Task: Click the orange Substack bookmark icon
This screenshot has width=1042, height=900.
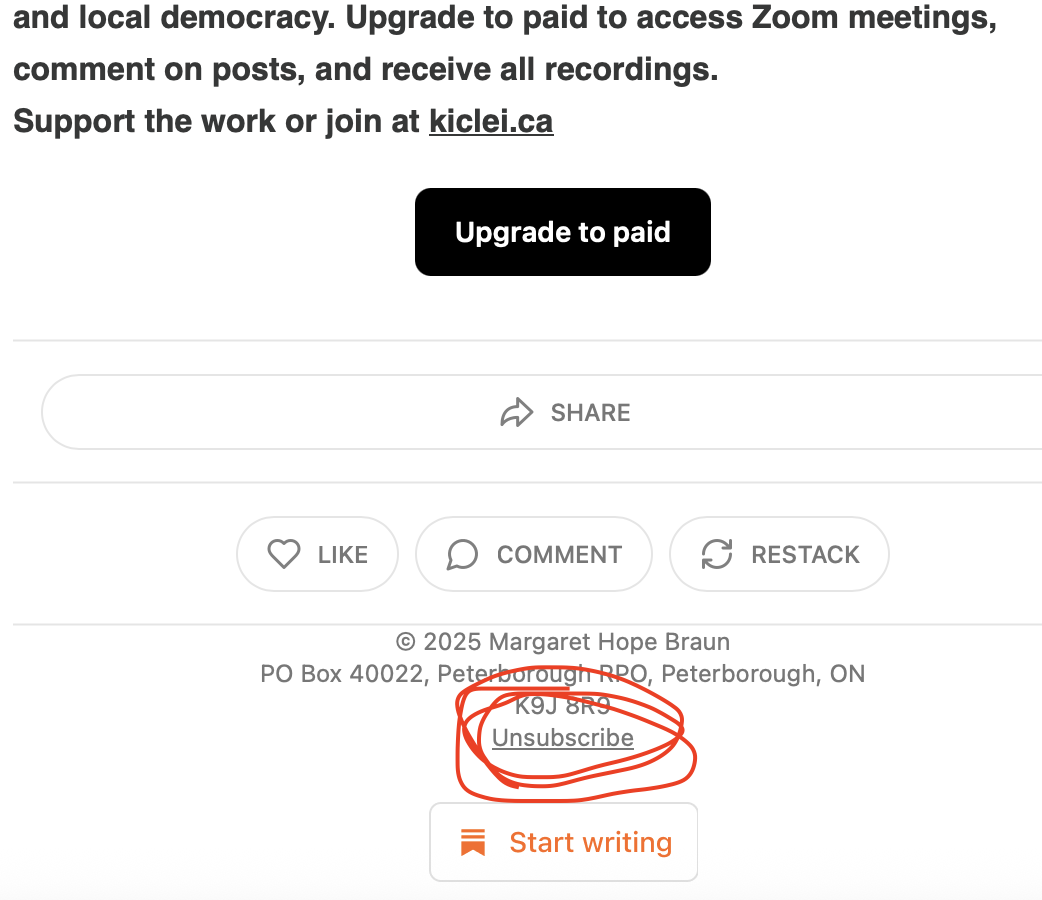Action: point(473,842)
